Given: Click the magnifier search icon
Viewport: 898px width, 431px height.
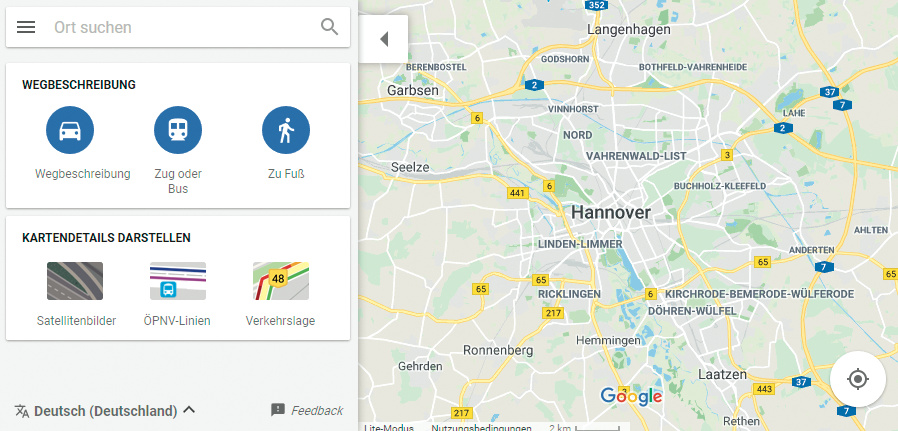Looking at the screenshot, I should point(329,27).
